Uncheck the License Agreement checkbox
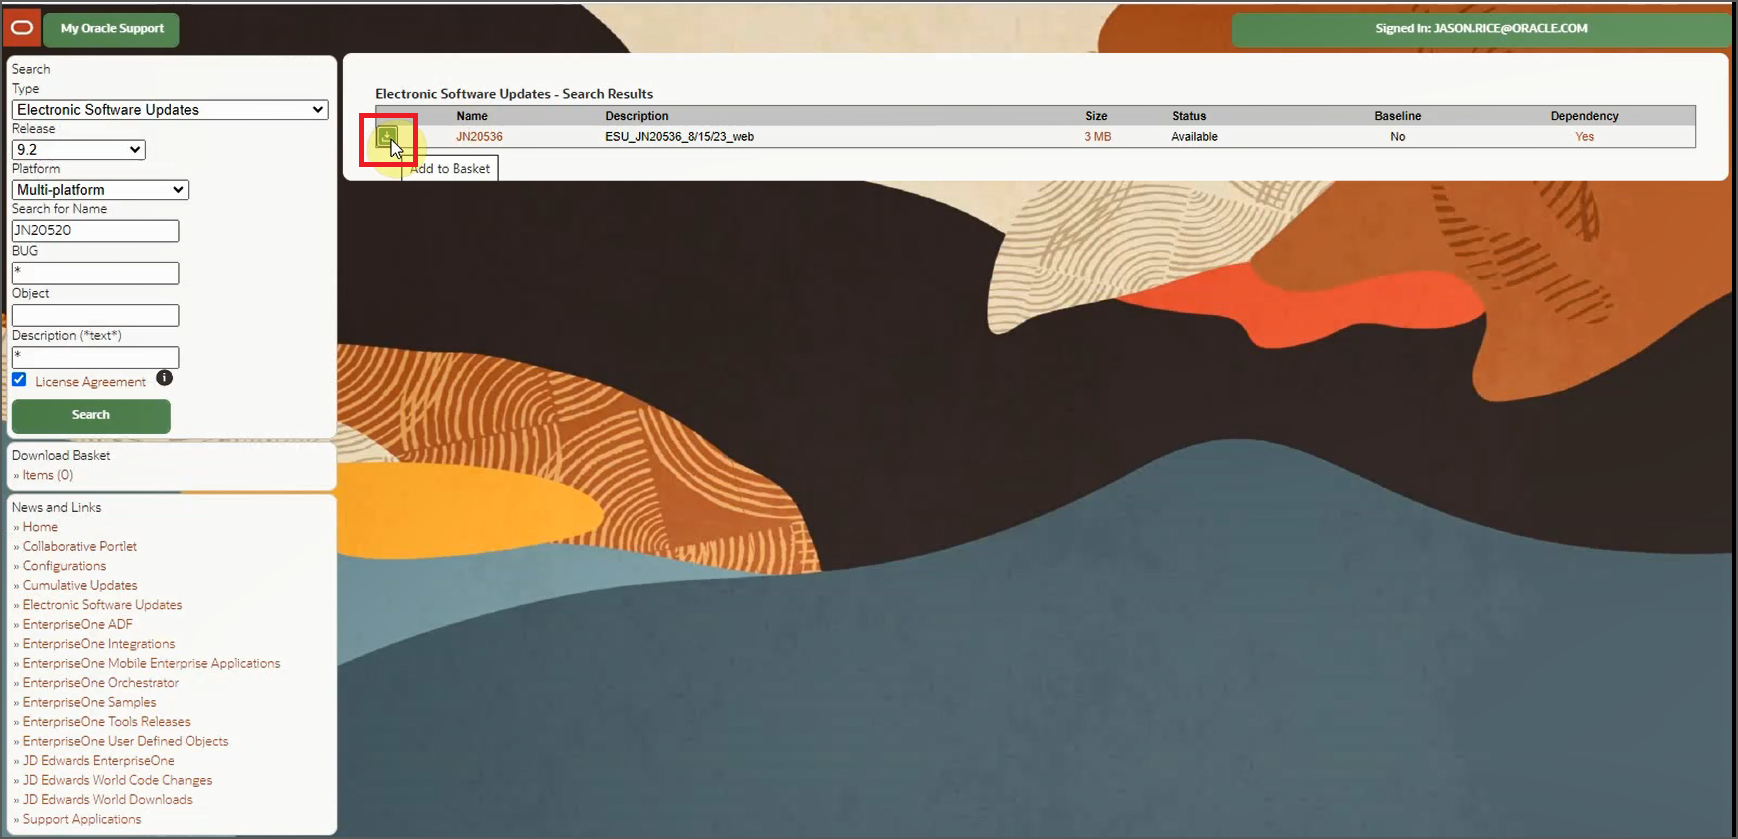Viewport: 1738px width, 839px height. point(19,380)
